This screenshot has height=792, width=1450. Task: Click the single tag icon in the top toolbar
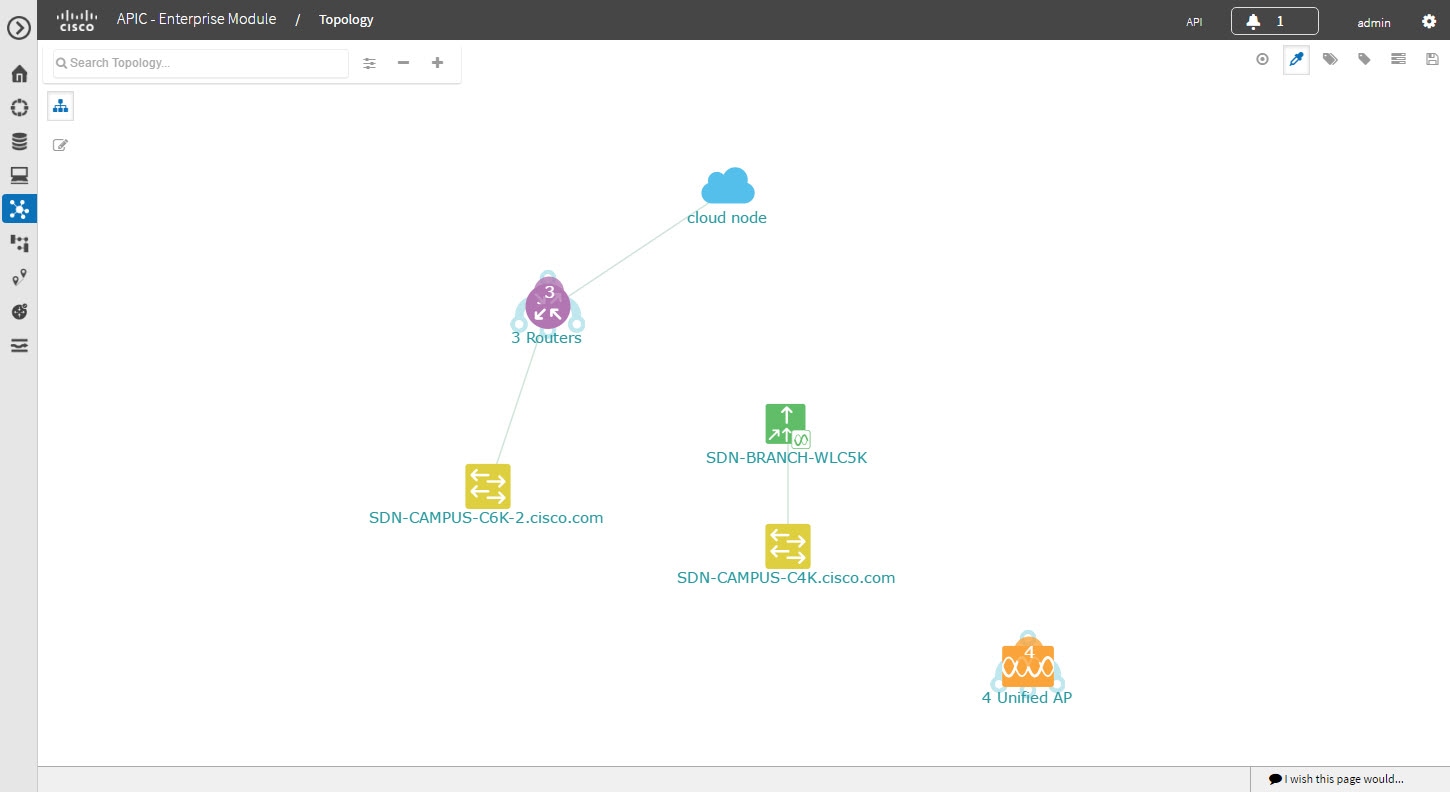[1364, 59]
